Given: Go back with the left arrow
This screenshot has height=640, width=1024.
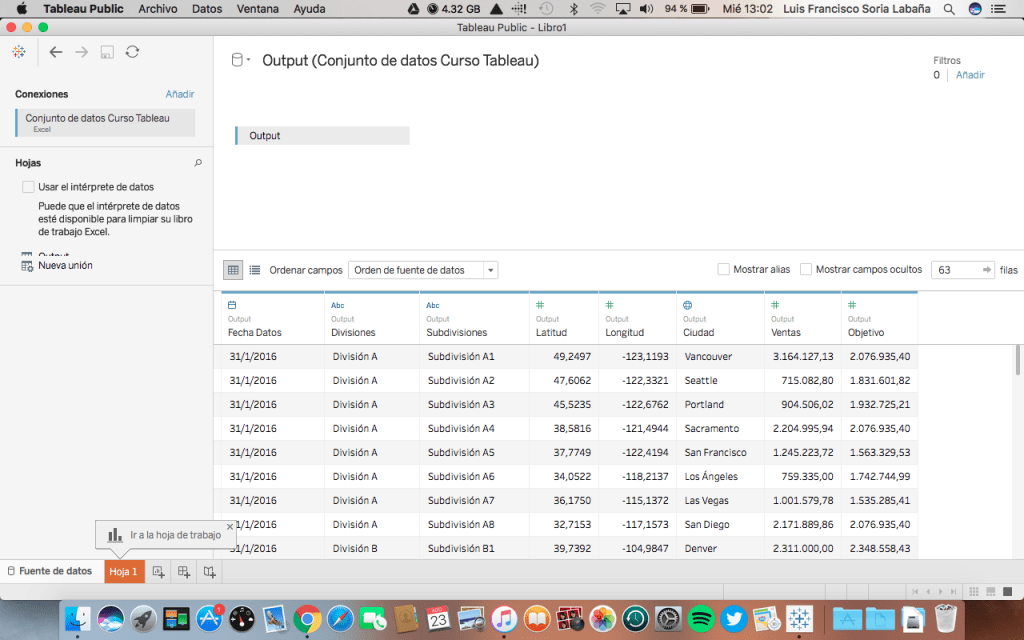Looking at the screenshot, I should click(56, 52).
